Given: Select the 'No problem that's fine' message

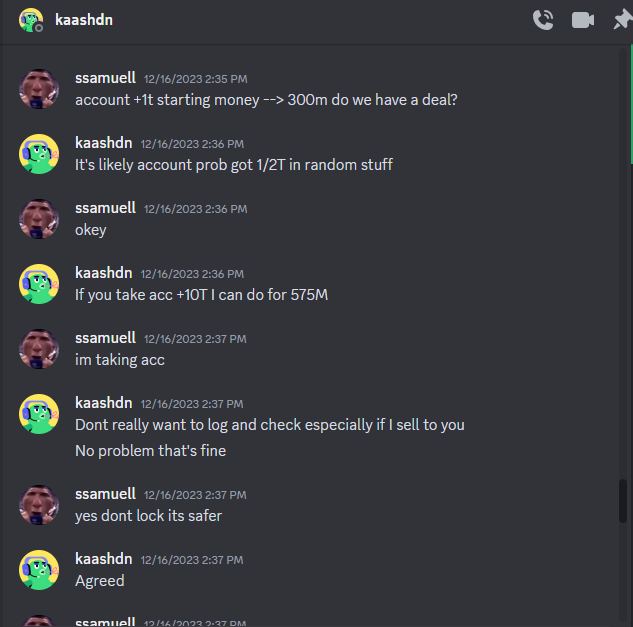Looking at the screenshot, I should click(151, 451).
